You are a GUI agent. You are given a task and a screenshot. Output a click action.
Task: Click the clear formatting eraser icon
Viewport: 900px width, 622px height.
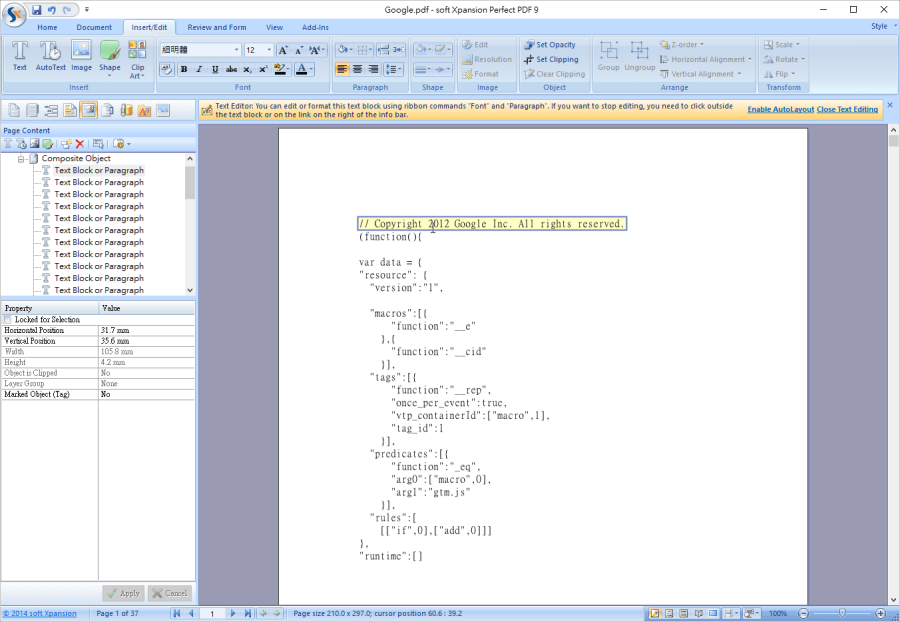click(167, 69)
